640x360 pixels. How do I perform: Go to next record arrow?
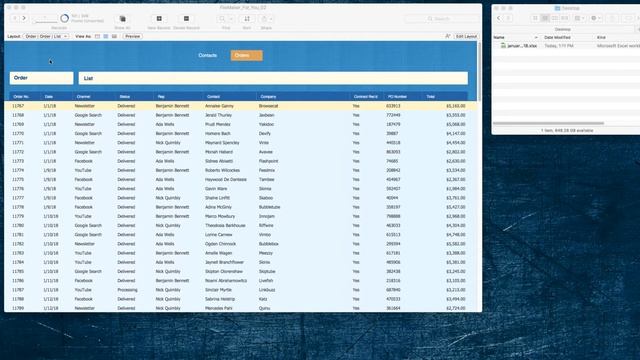coord(24,18)
